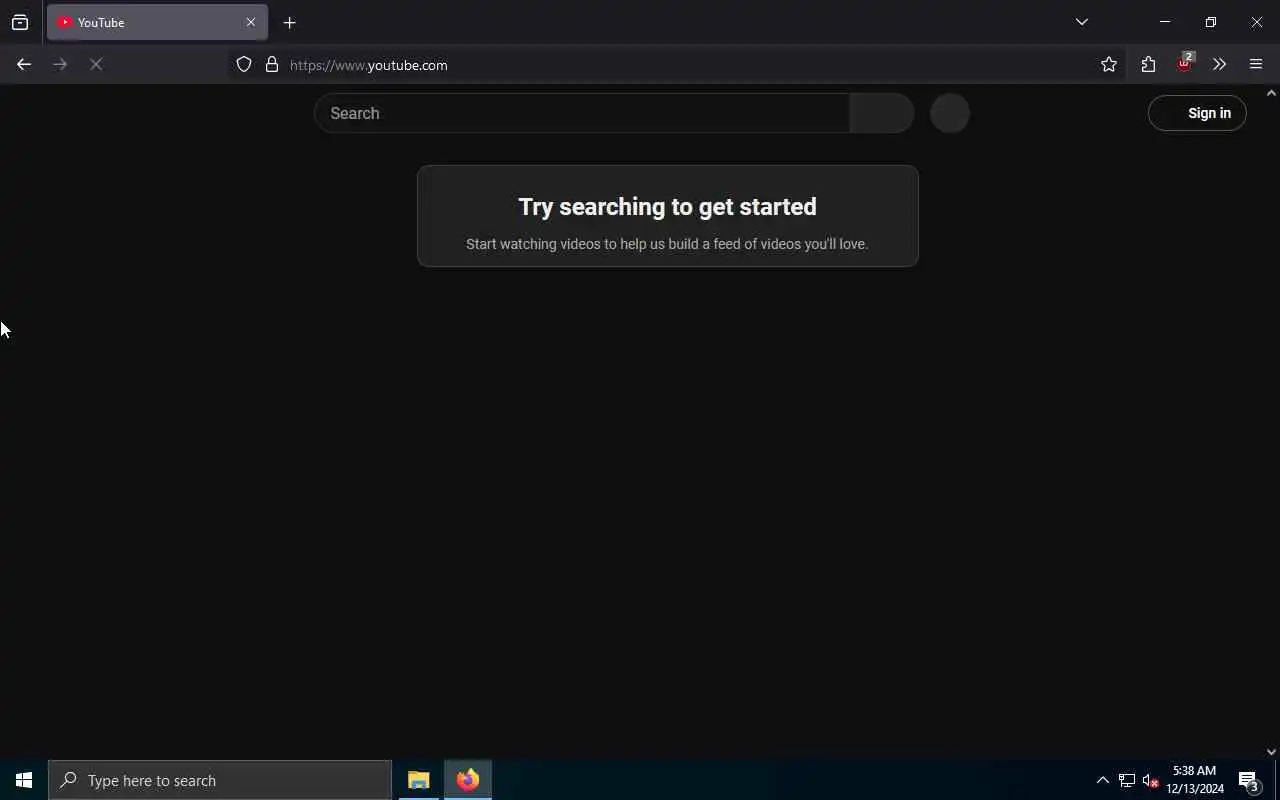Click page scrollbar up arrow
The width and height of the screenshot is (1280, 800).
coord(1271,93)
